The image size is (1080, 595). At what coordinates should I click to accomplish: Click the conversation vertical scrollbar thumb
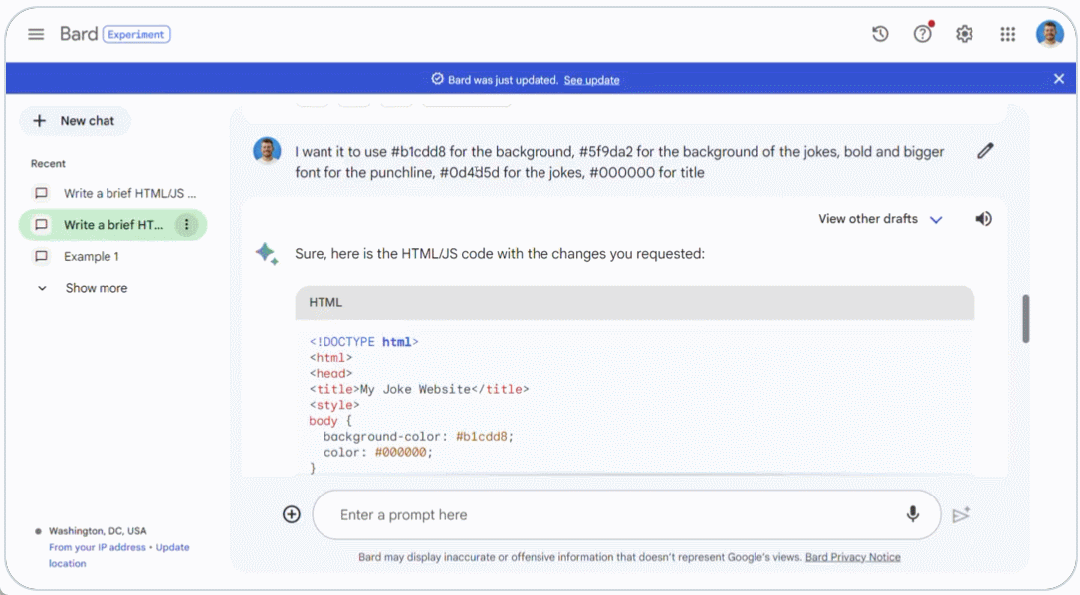(1026, 319)
